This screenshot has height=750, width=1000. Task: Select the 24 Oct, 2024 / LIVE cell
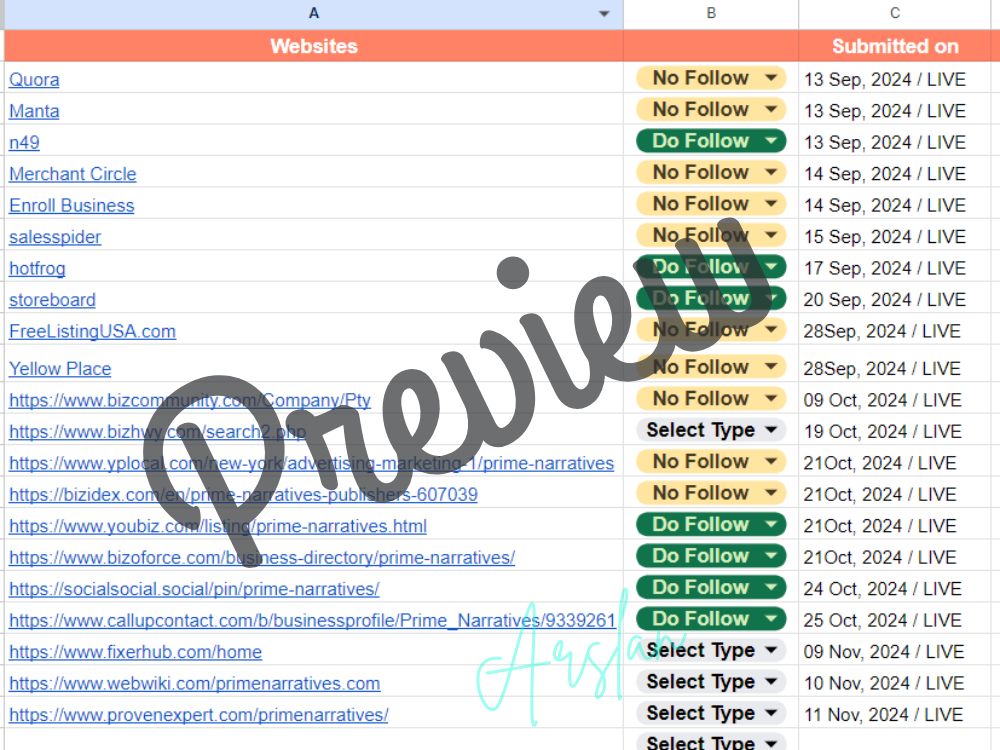pos(895,589)
